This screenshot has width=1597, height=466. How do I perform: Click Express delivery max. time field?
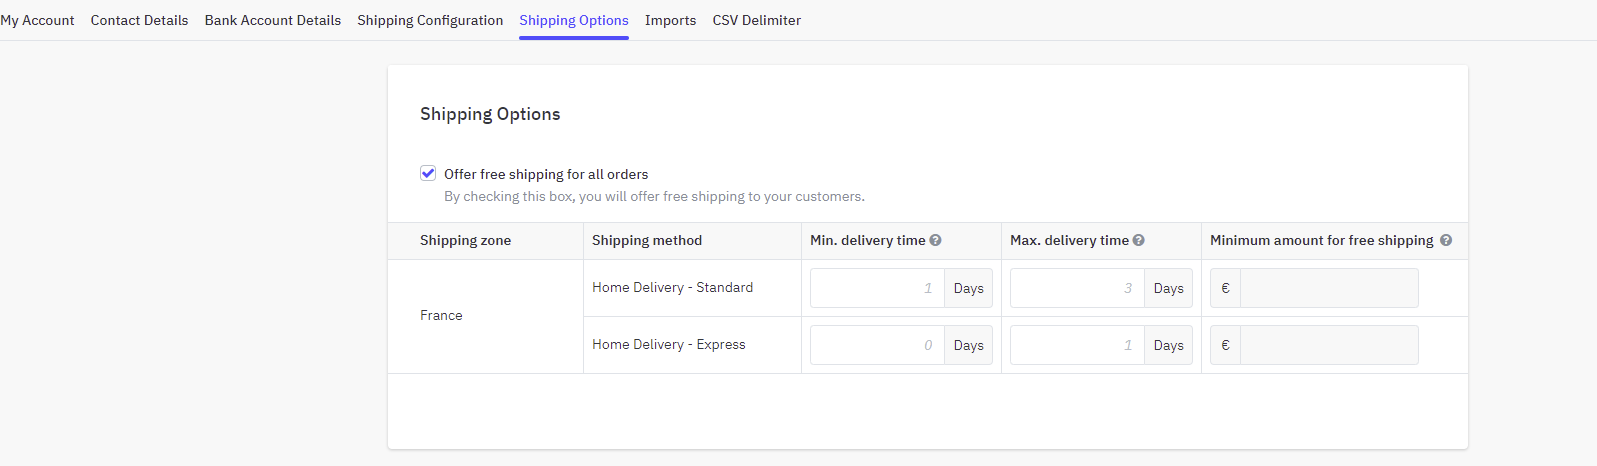pyautogui.click(x=1077, y=345)
